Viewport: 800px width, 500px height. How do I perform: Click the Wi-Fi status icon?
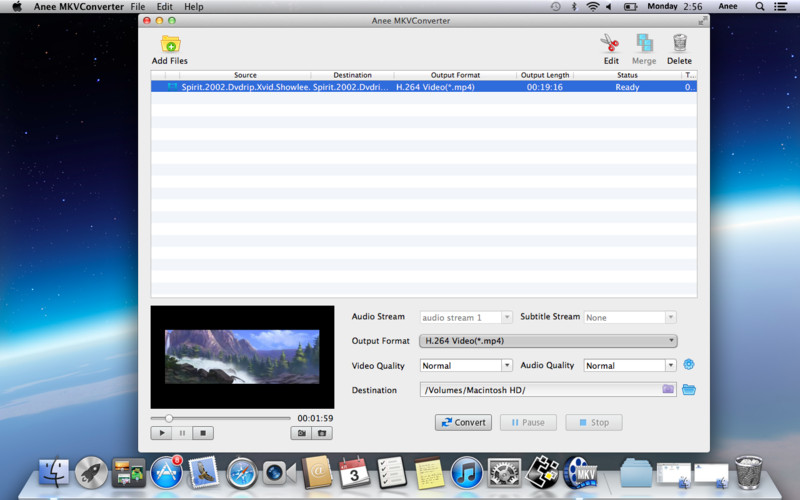point(592,7)
